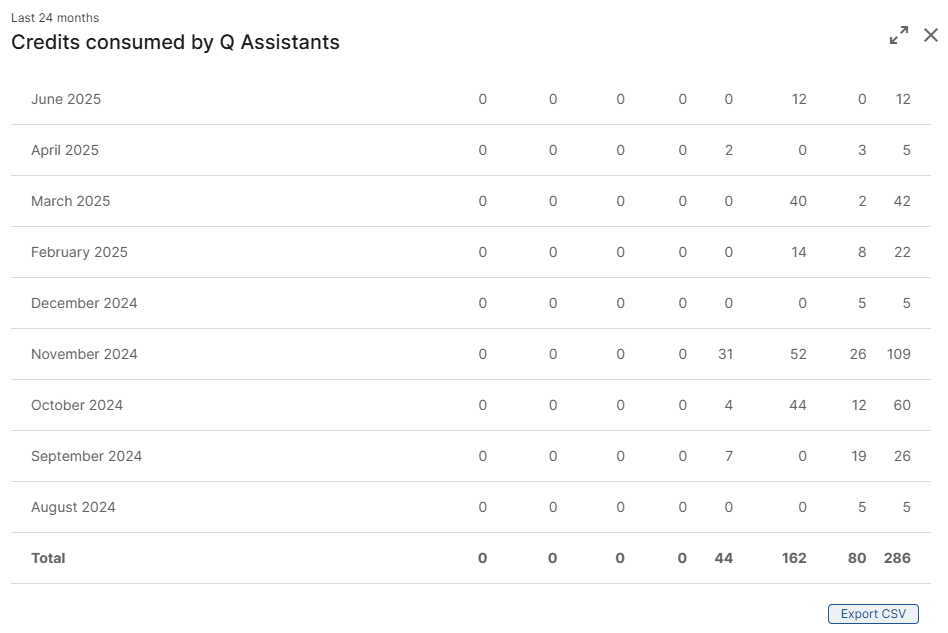Expand the panel to full screen
The image size is (948, 633).
[899, 35]
